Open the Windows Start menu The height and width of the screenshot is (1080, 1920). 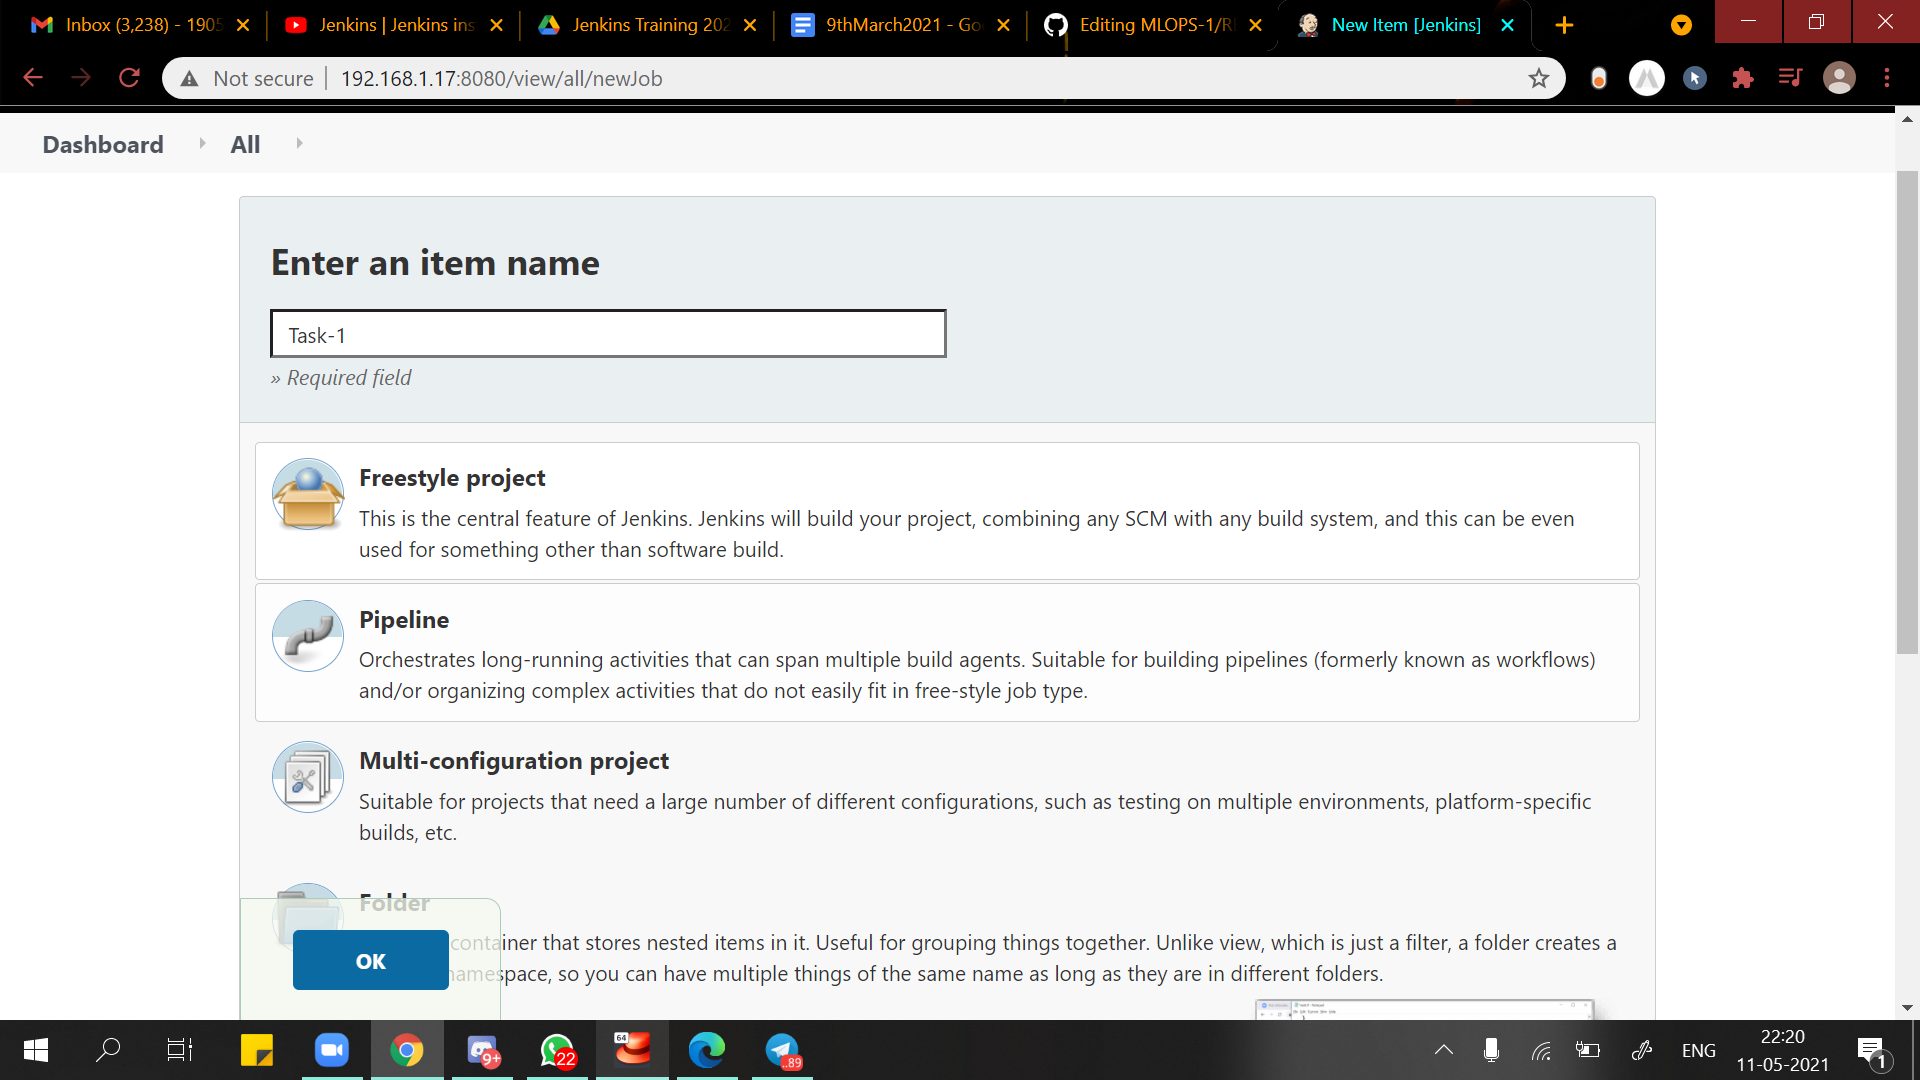36,1050
